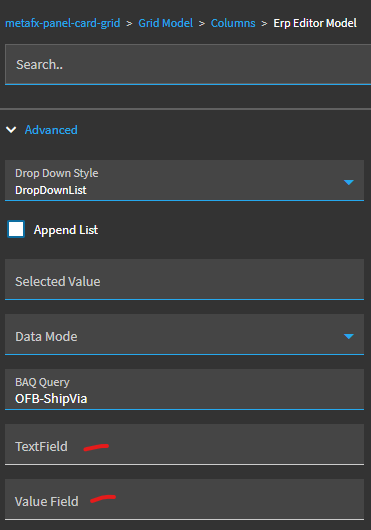Image resolution: width=371 pixels, height=530 pixels.
Task: Click into the TextField input
Action: [x=184, y=444]
